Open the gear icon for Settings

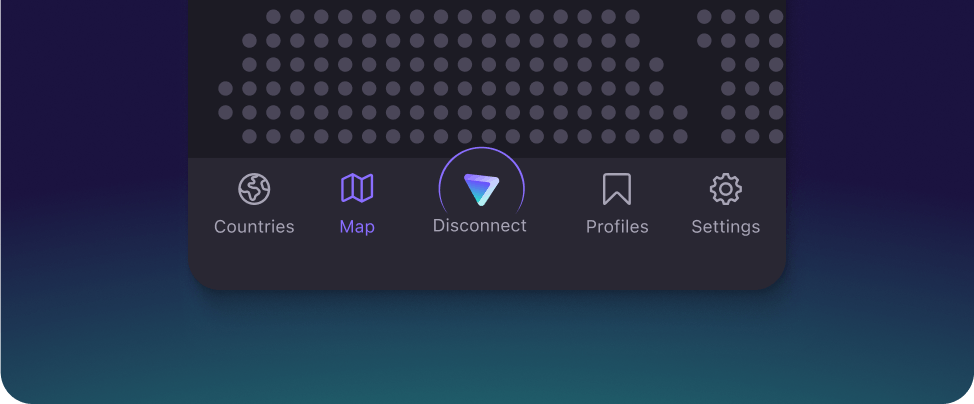(x=725, y=188)
